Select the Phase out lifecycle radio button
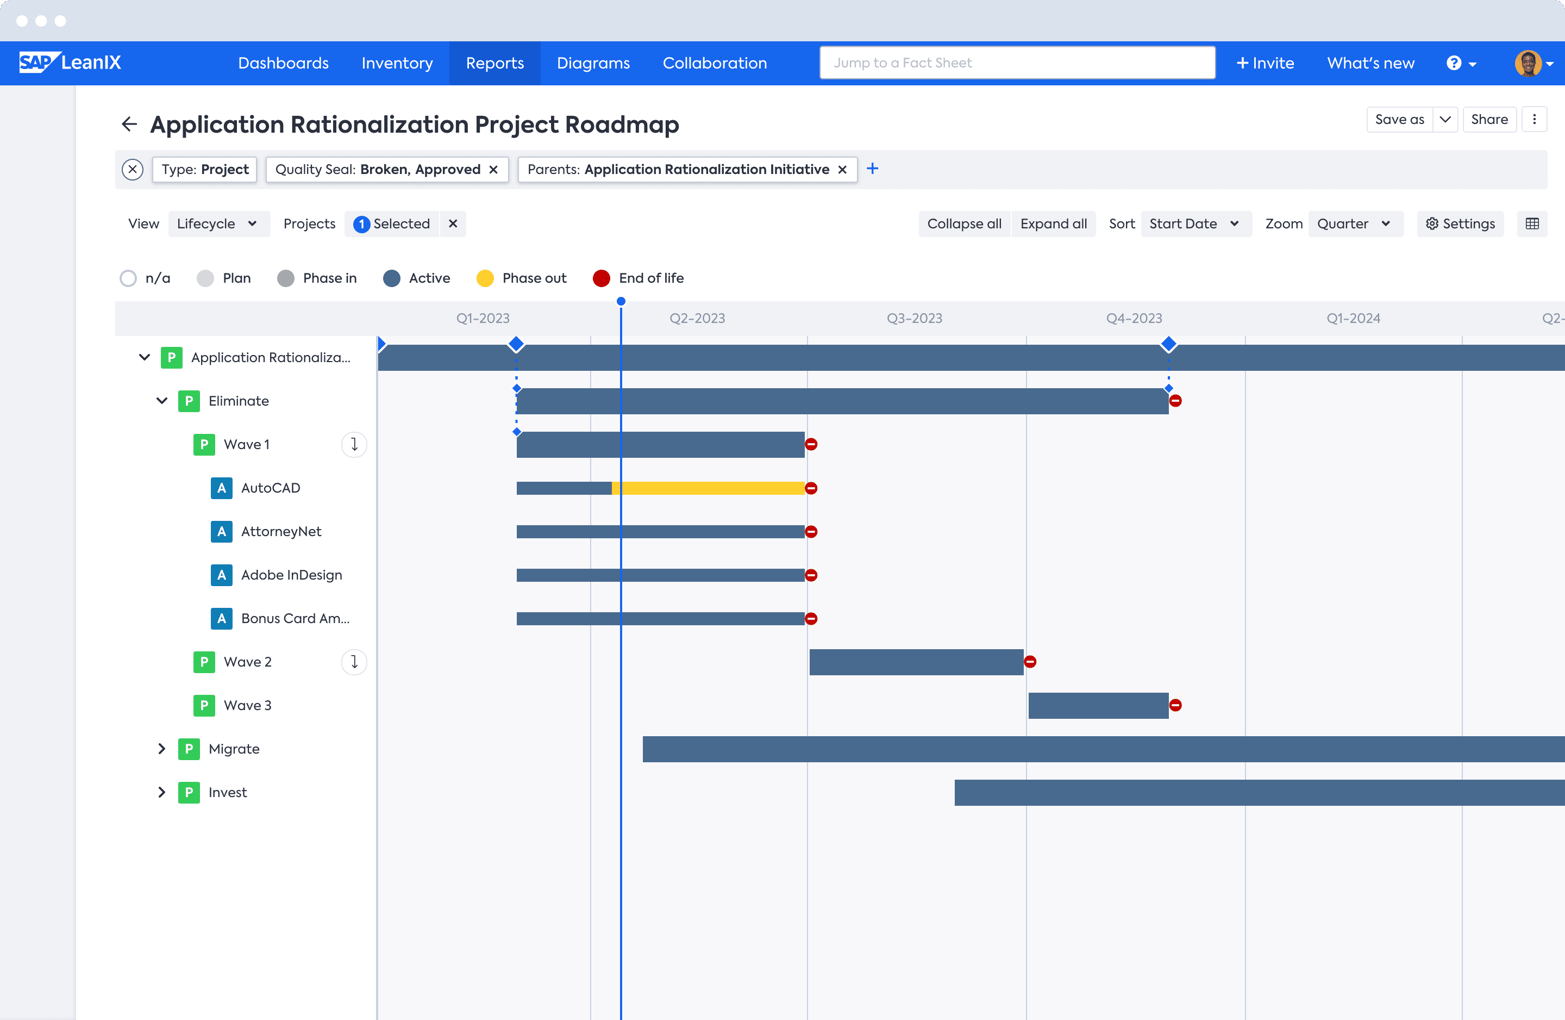The height and width of the screenshot is (1020, 1565). pyautogui.click(x=485, y=279)
